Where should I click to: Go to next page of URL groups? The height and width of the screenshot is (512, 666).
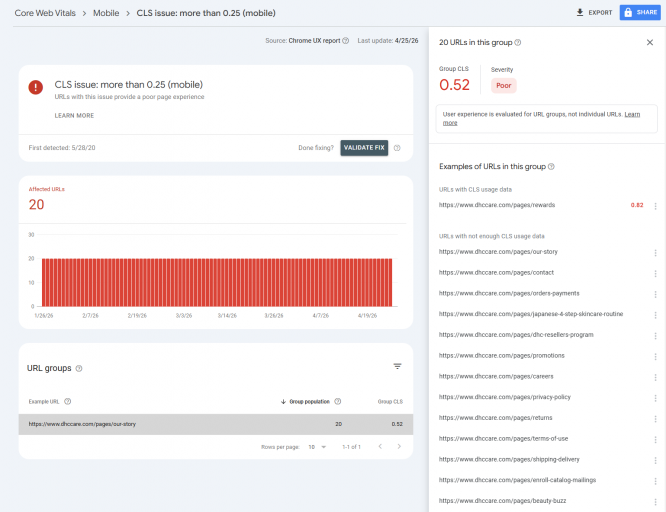point(399,447)
